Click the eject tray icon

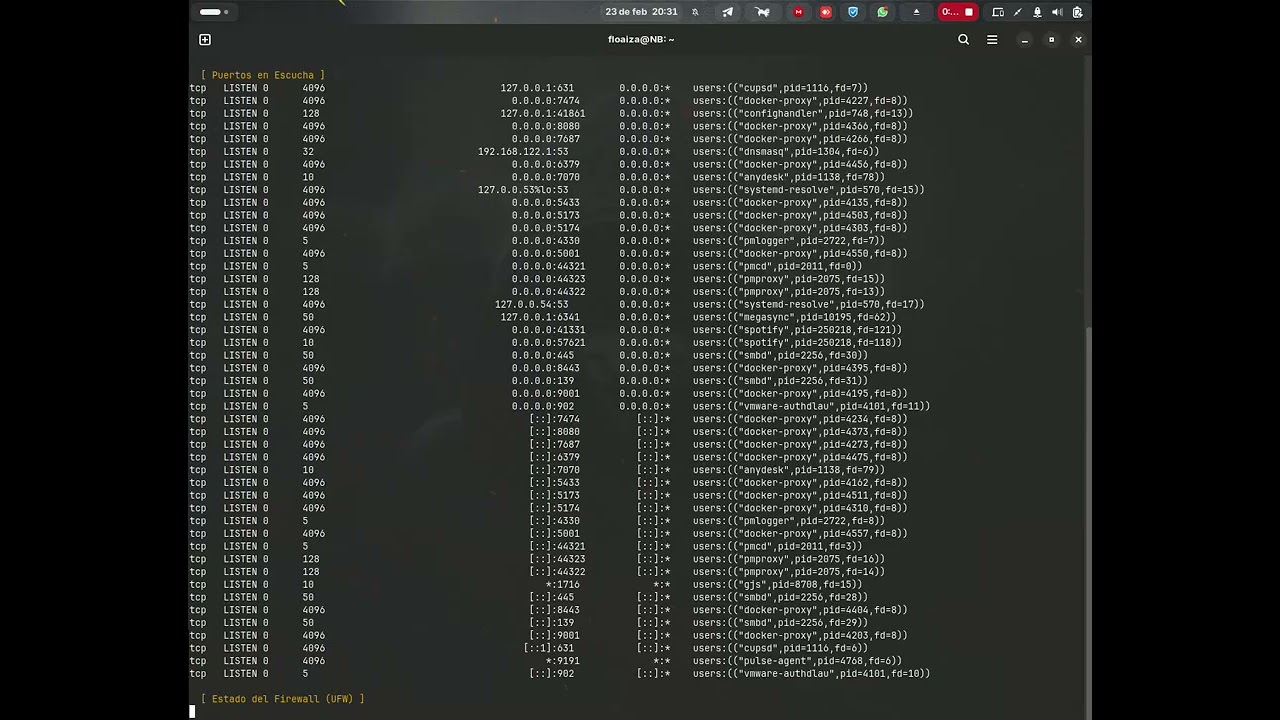pyautogui.click(x=916, y=12)
